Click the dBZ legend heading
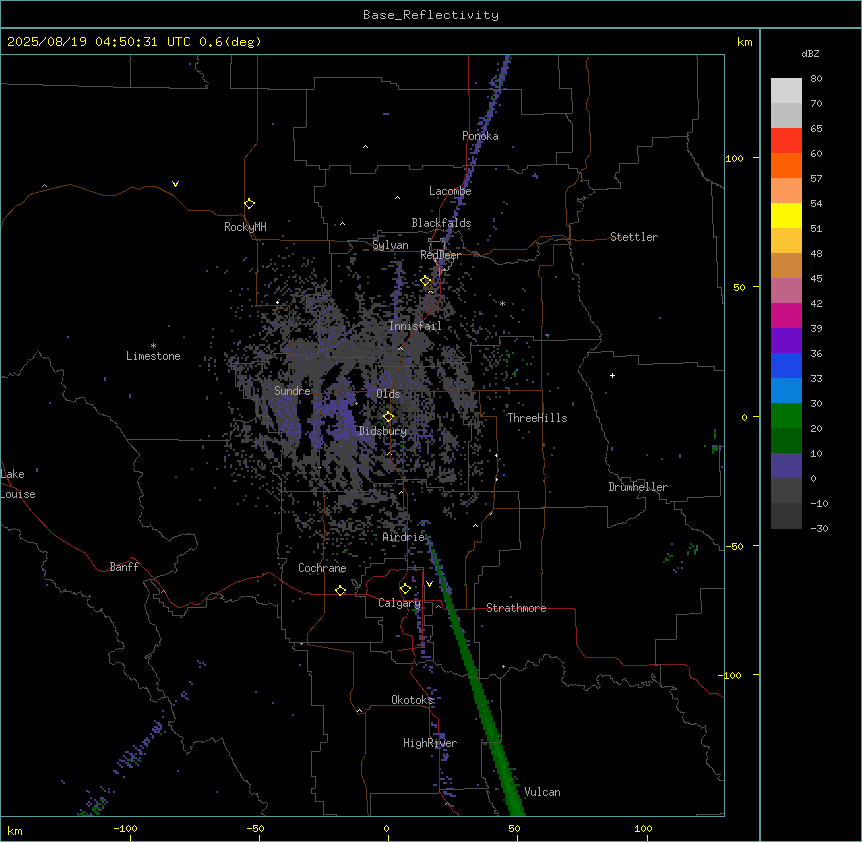This screenshot has height=842, width=862. pos(810,54)
